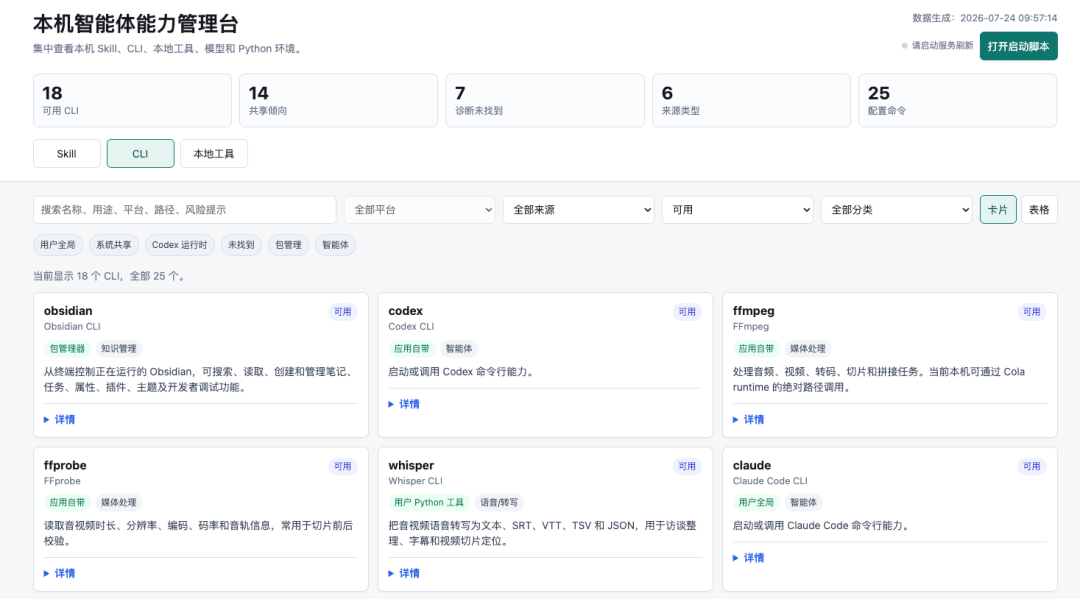Toggle the 未找到 filter chip
The width and height of the screenshot is (1080, 599).
tap(241, 244)
